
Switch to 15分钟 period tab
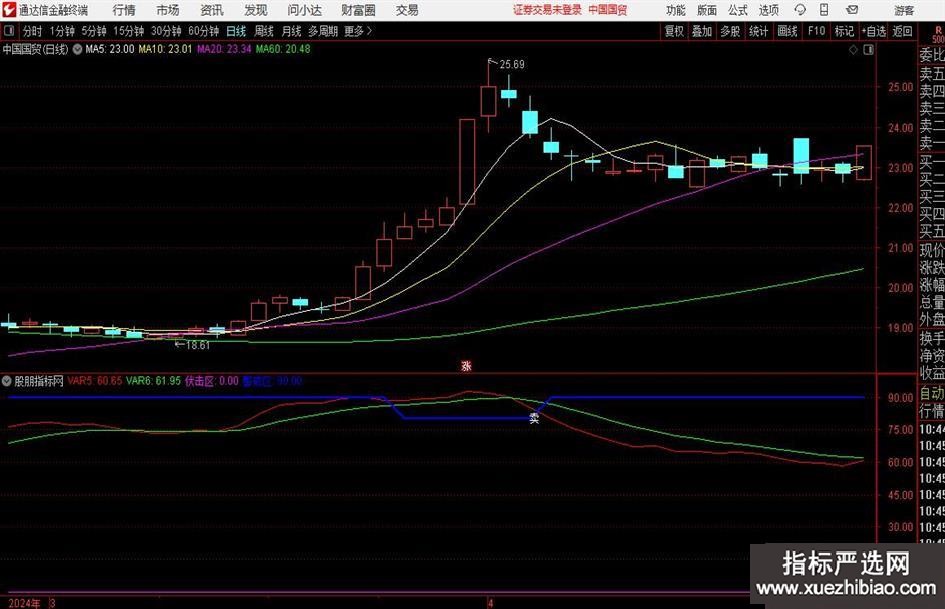[x=128, y=31]
